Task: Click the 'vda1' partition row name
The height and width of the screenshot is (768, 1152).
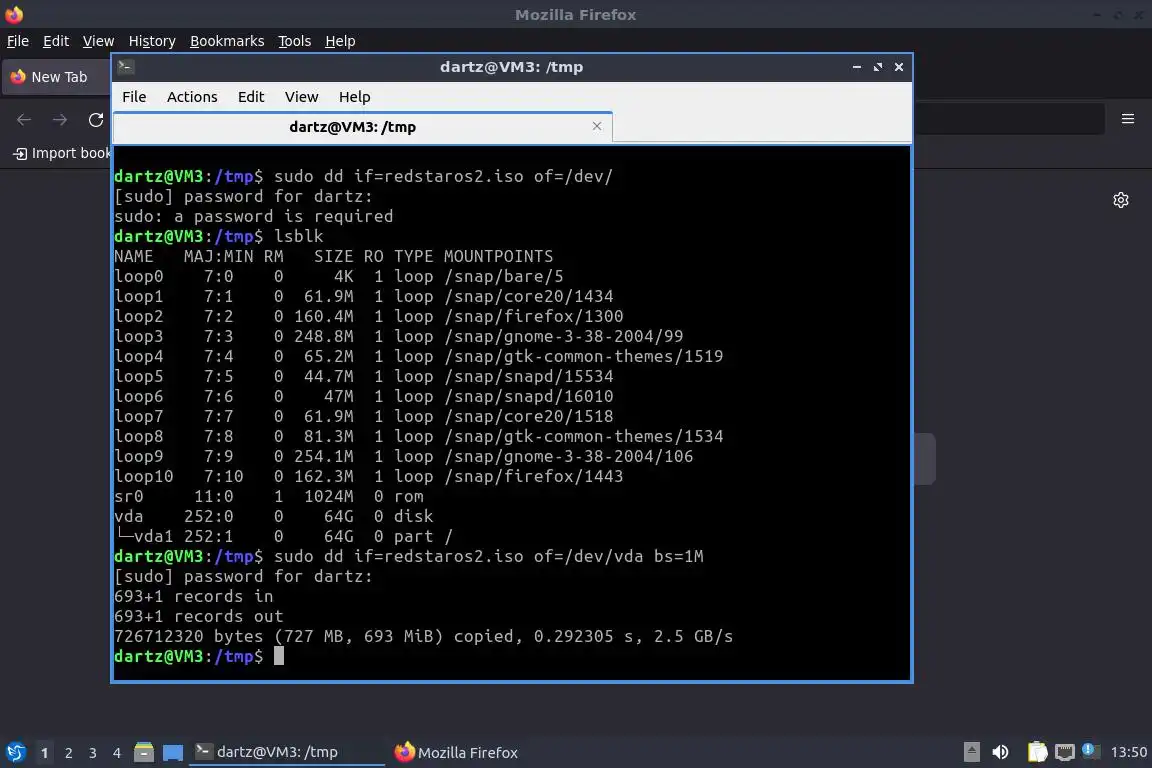Action: (153, 536)
